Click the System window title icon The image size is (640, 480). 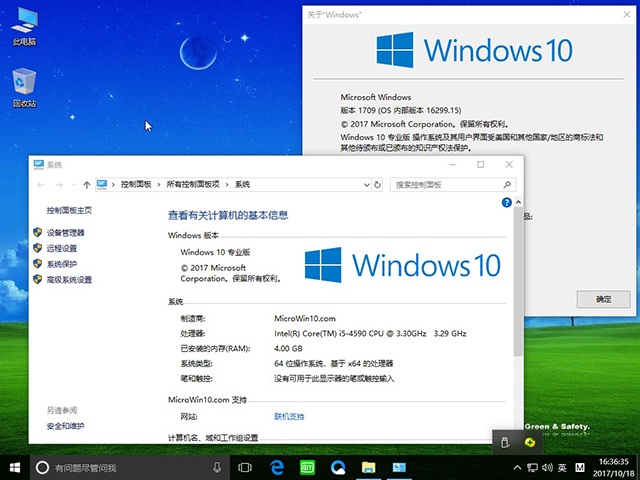click(38, 164)
